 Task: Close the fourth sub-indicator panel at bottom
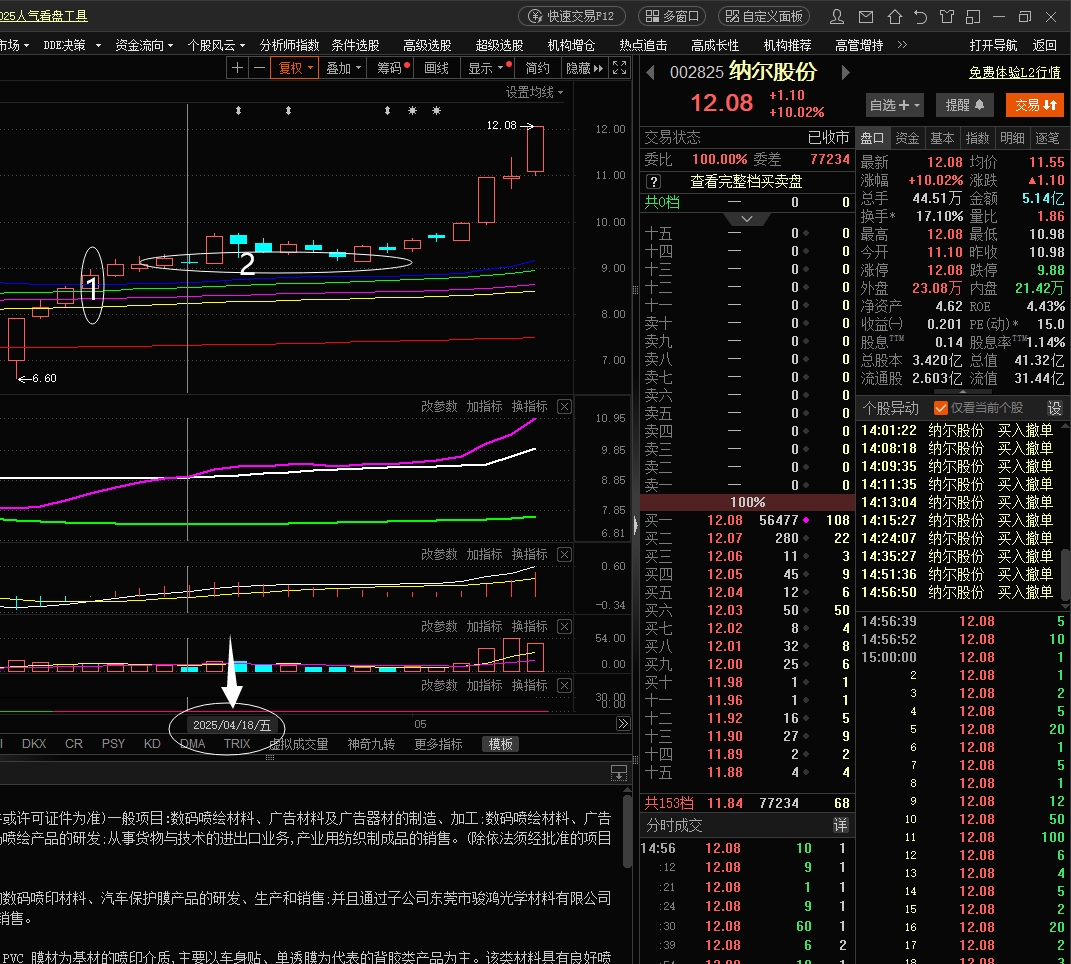point(564,685)
